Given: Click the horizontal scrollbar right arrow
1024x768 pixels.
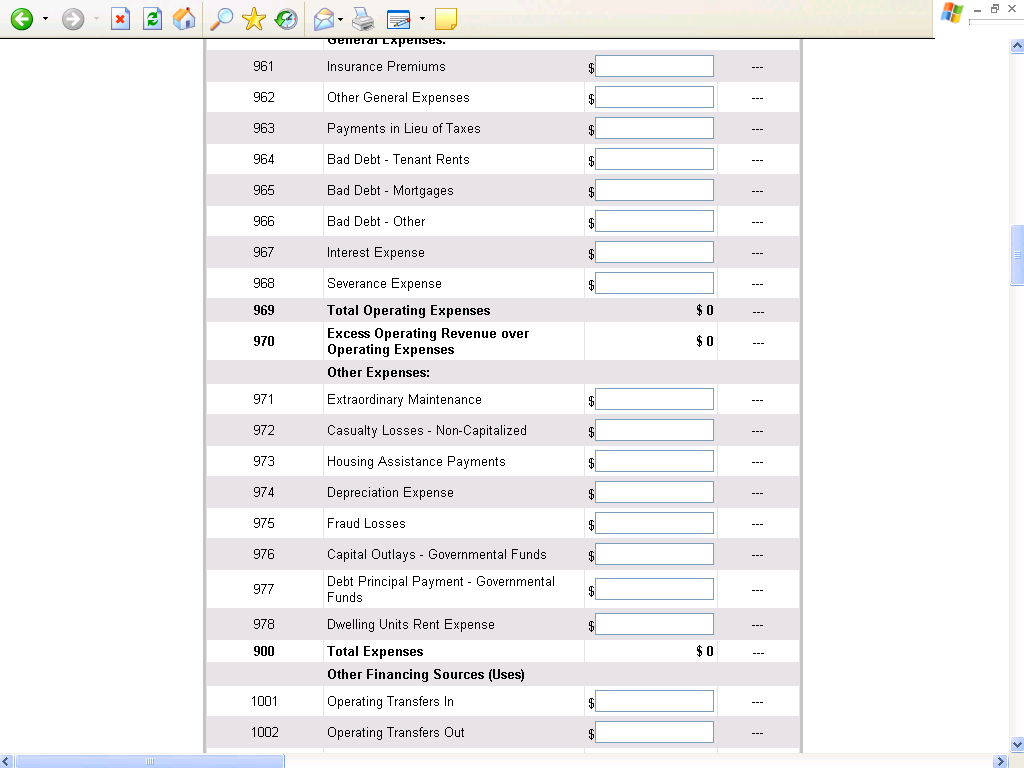Looking at the screenshot, I should 1000,761.
